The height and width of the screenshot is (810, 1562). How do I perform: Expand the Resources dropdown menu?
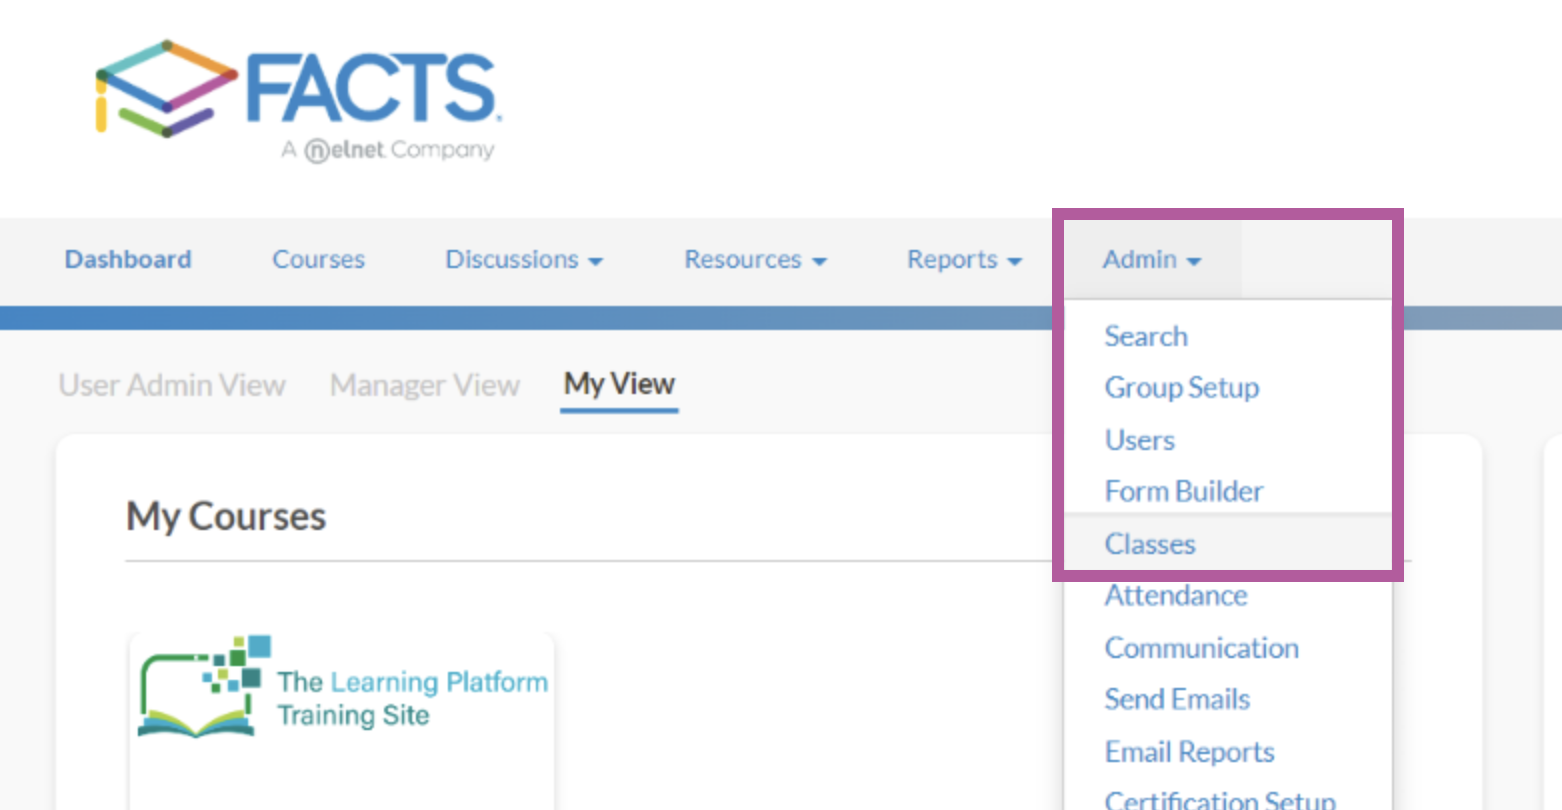tap(755, 259)
